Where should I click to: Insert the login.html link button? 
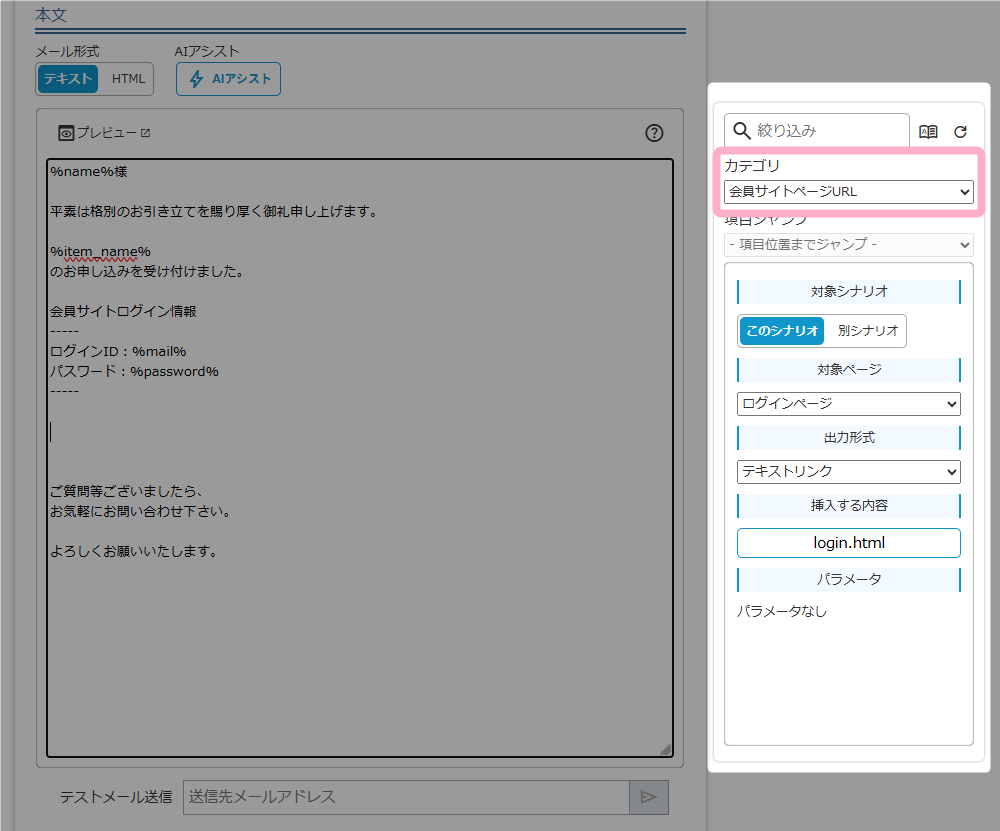[848, 543]
